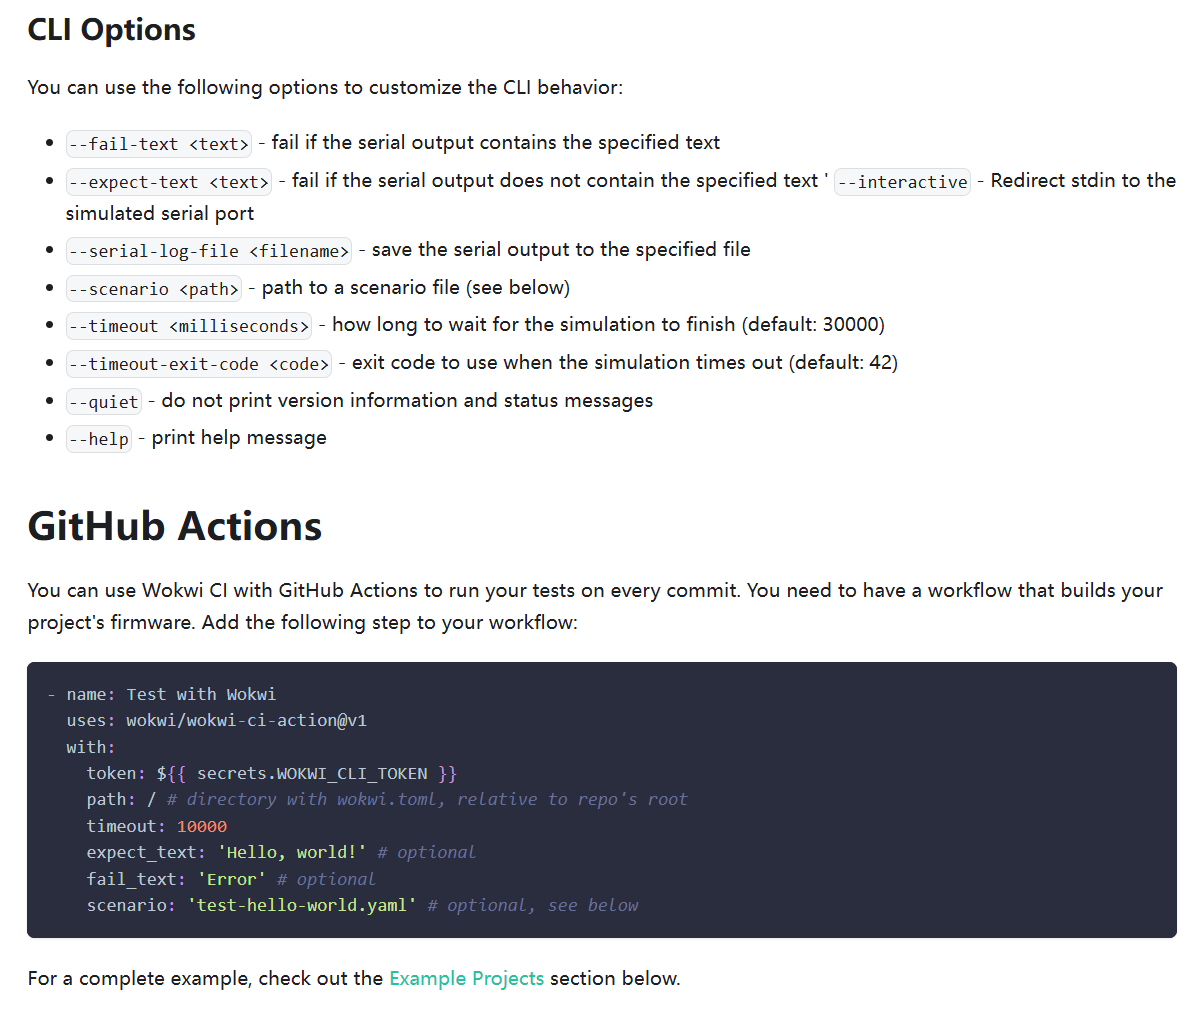Click the 'Error' string in code block
The height and width of the screenshot is (1016, 1201).
point(231,879)
